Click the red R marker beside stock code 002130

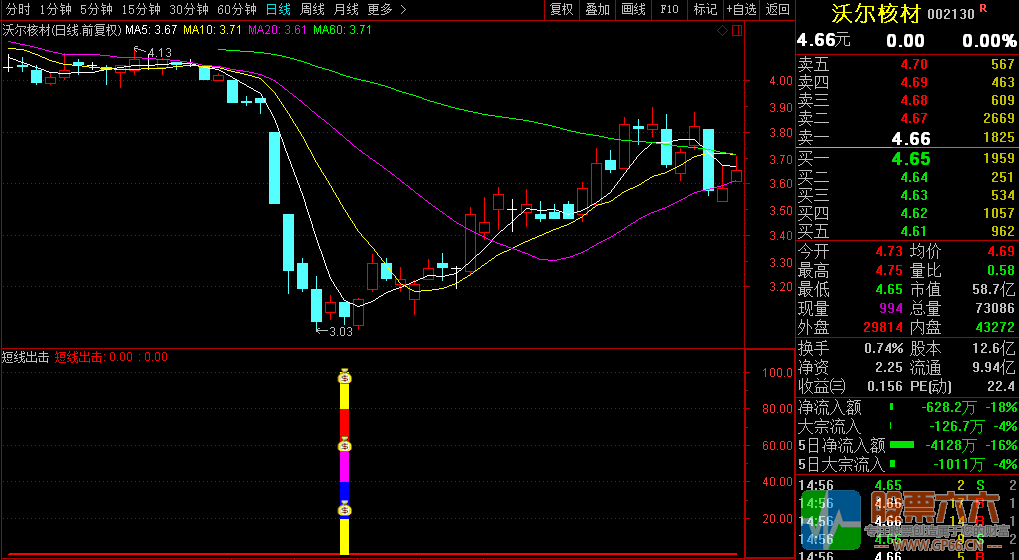982,9
